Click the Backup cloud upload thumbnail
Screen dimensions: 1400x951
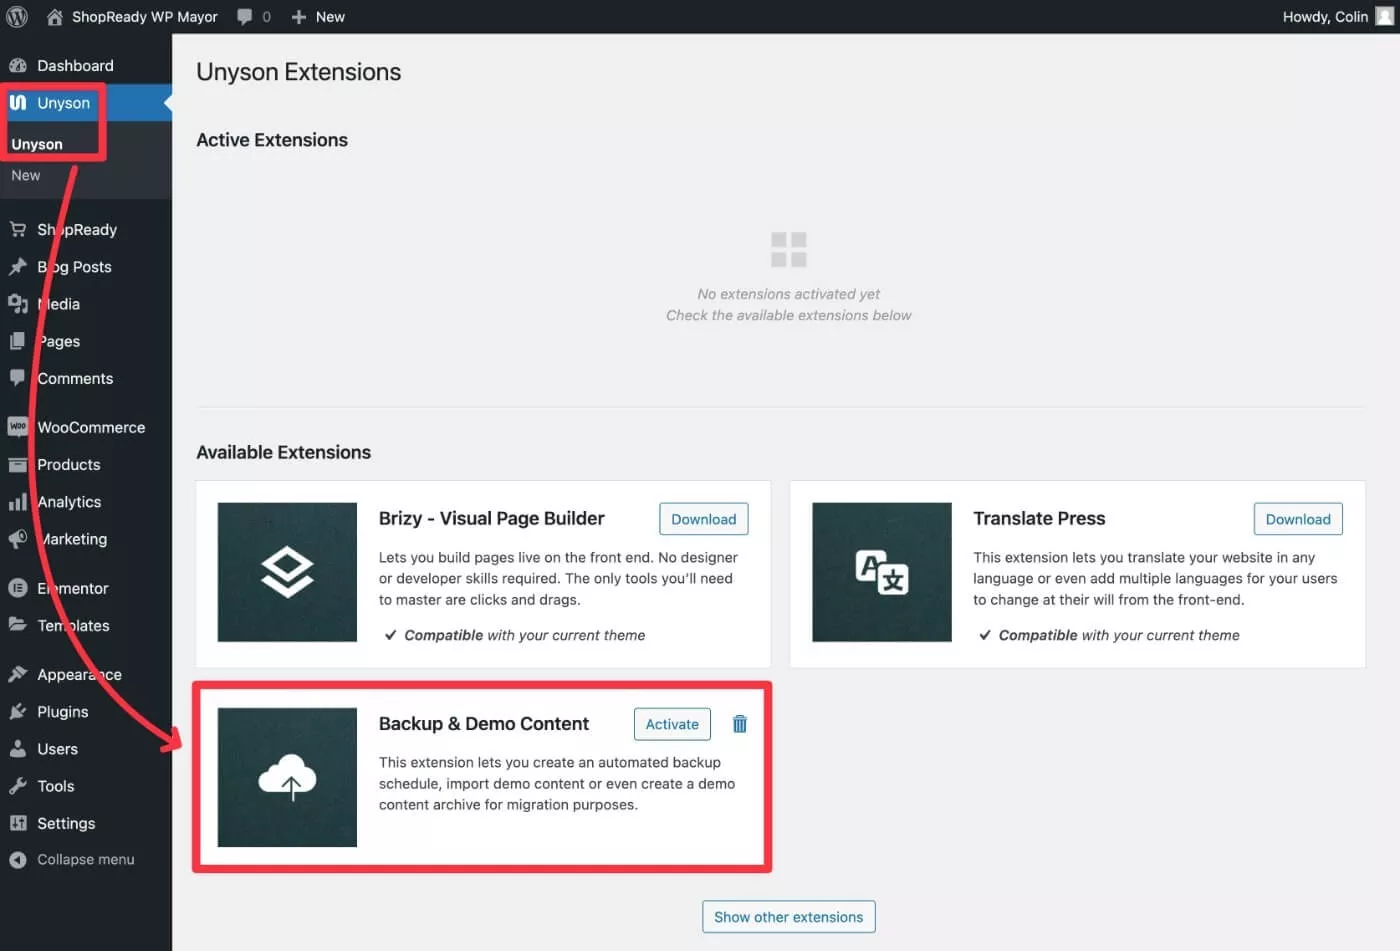(x=287, y=777)
